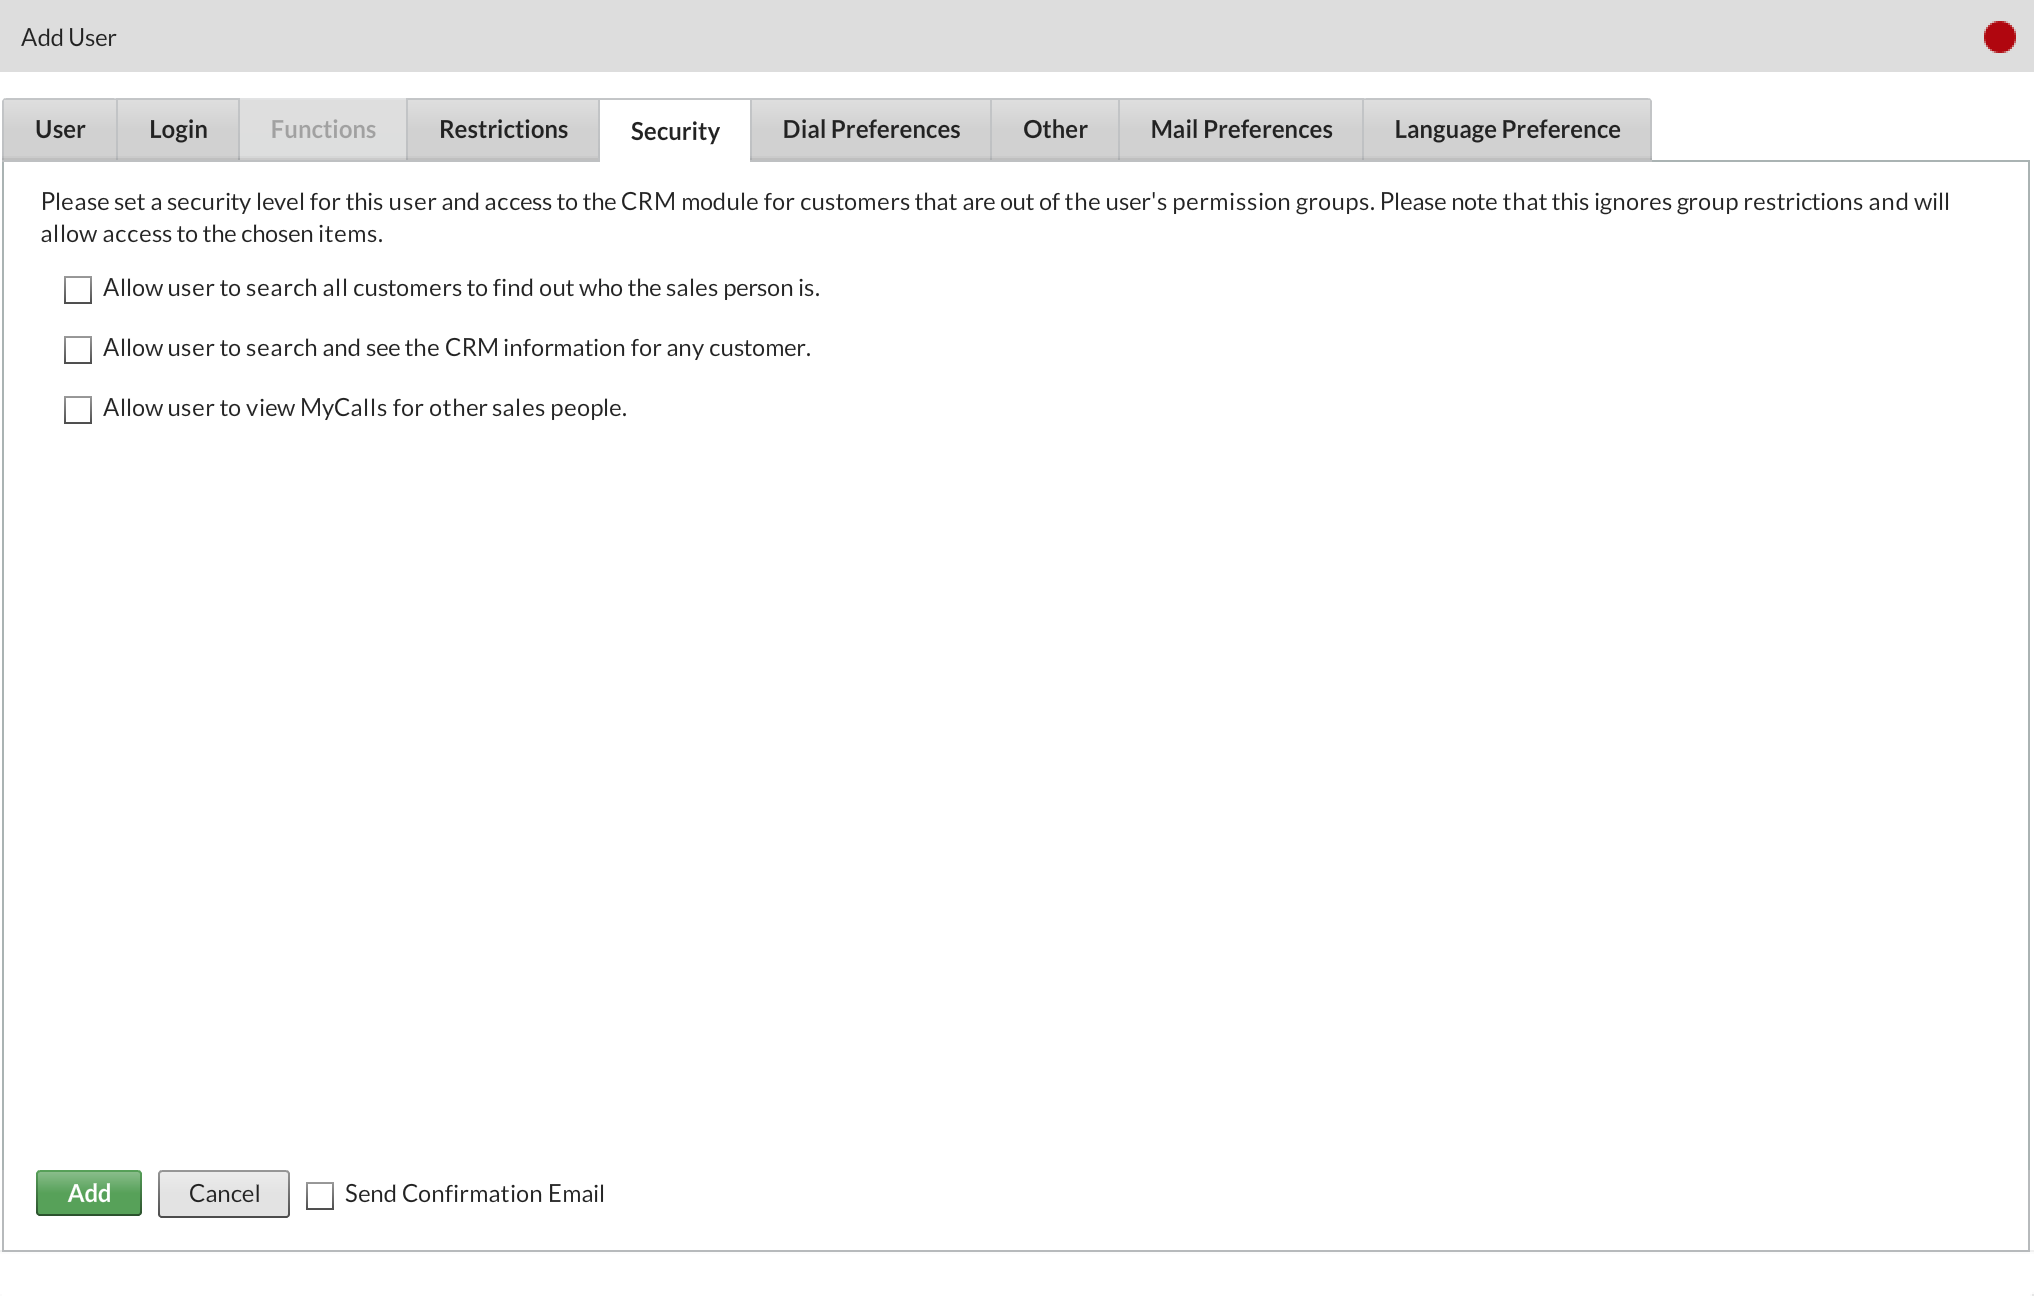
Task: Click the Login tab
Action: [x=178, y=129]
